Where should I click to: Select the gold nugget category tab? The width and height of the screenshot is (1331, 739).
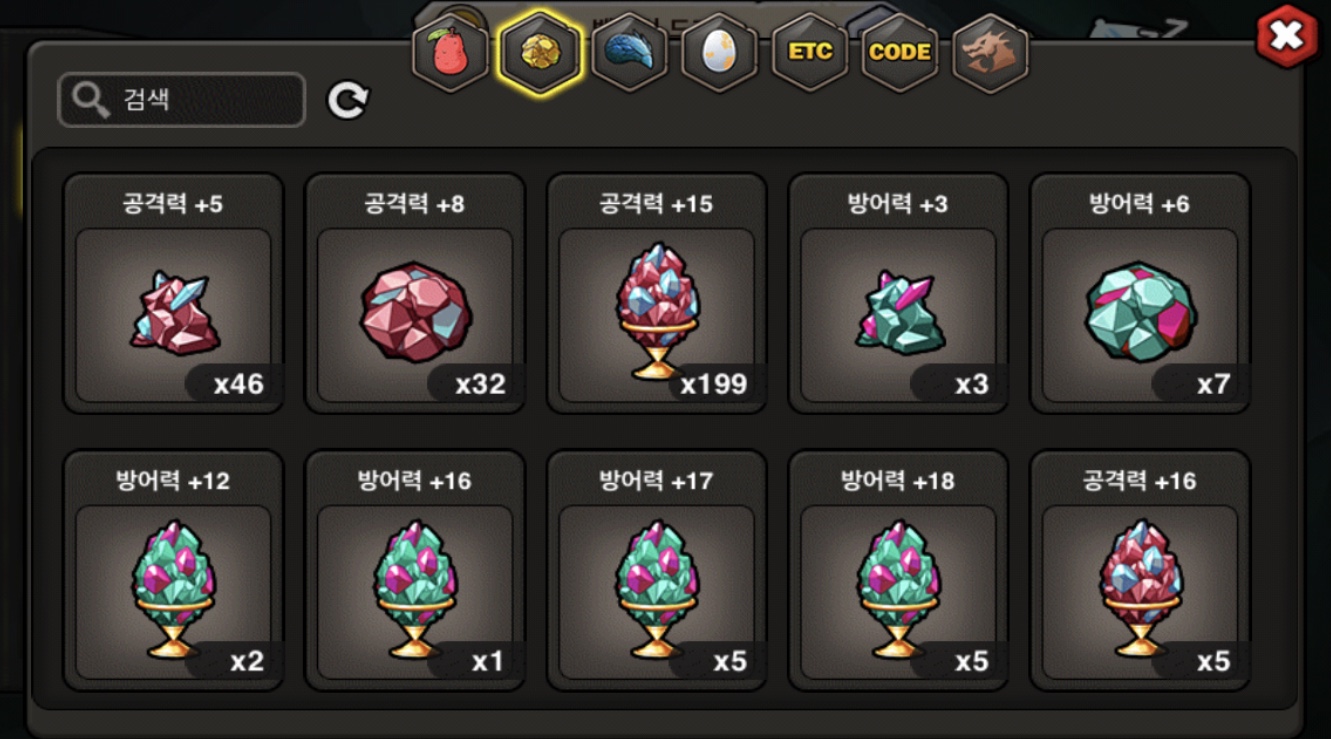540,52
